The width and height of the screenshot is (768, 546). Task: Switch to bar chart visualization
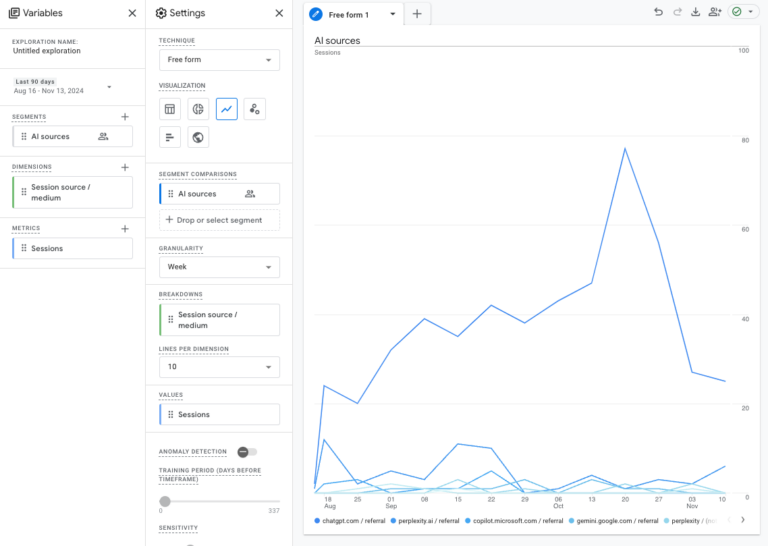[x=170, y=137]
